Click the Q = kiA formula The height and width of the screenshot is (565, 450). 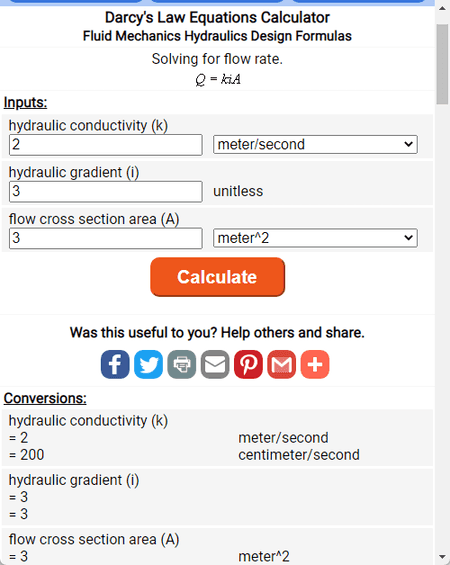click(218, 79)
